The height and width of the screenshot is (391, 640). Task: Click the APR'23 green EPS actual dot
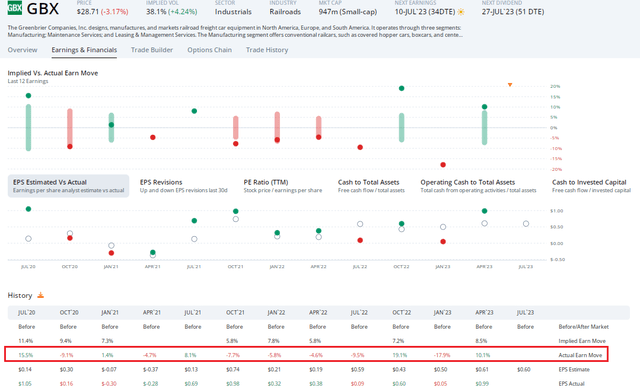(x=484, y=211)
